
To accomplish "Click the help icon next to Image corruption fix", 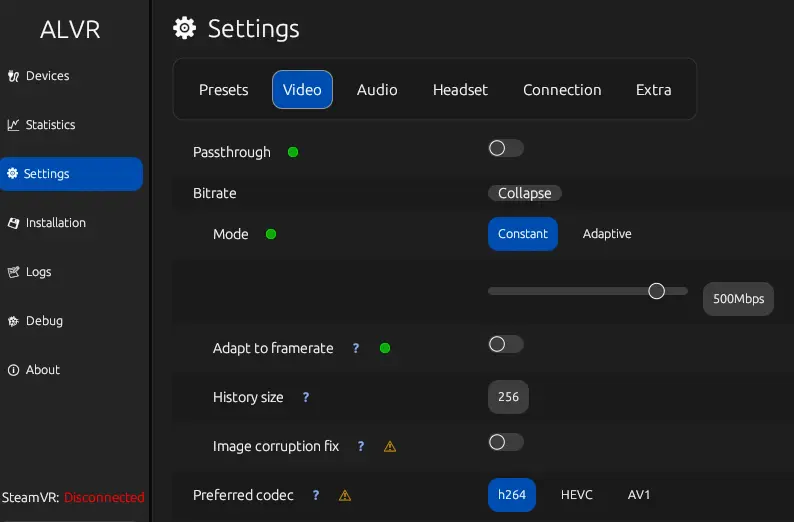I will click(361, 447).
